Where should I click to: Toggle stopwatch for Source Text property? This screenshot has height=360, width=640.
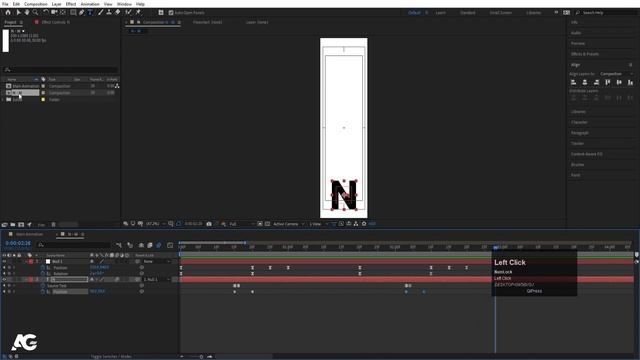click(43, 286)
